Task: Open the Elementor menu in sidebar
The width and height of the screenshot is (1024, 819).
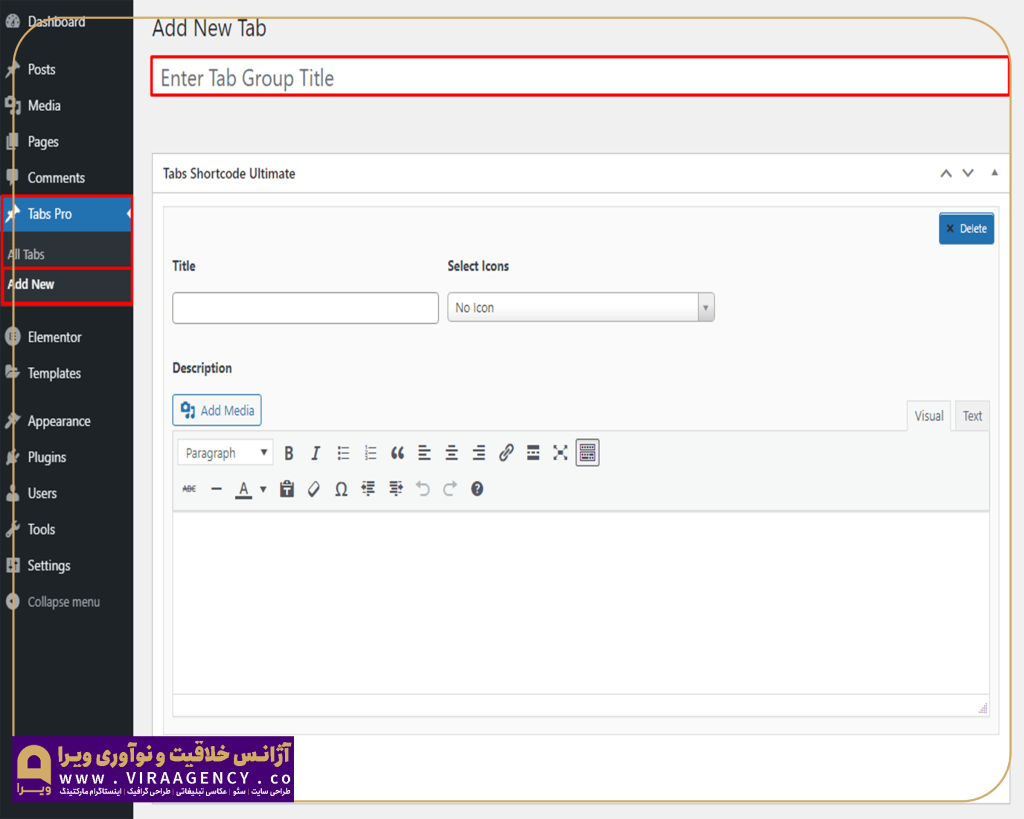Action: point(55,337)
